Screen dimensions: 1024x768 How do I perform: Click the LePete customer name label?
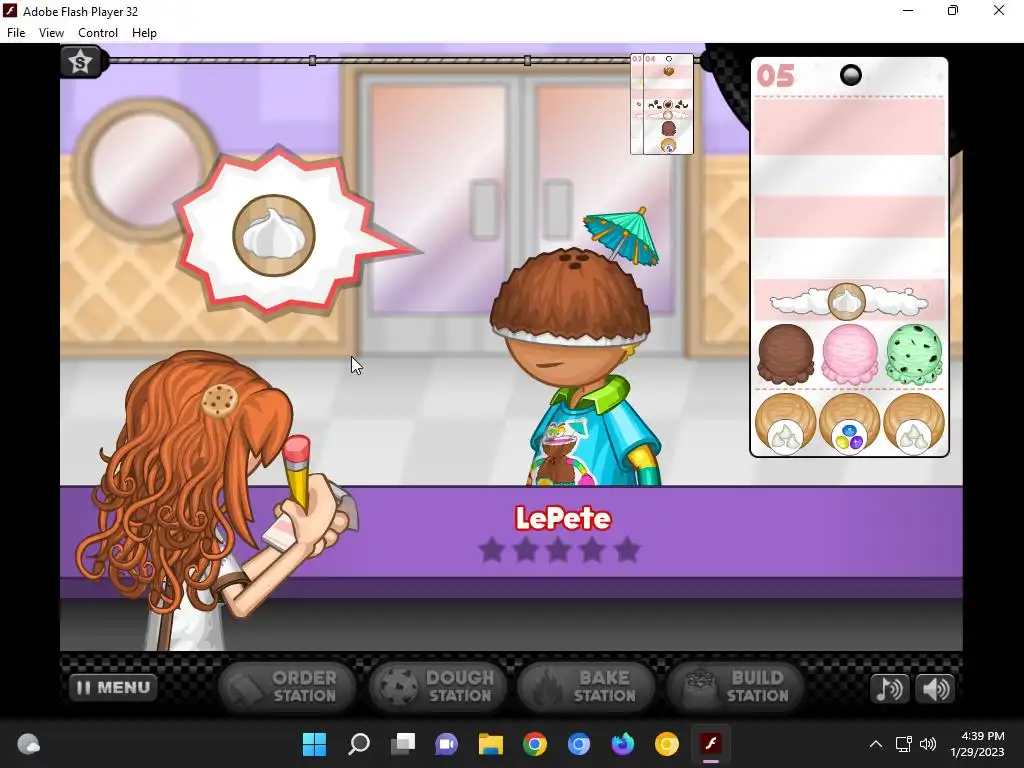coord(563,519)
